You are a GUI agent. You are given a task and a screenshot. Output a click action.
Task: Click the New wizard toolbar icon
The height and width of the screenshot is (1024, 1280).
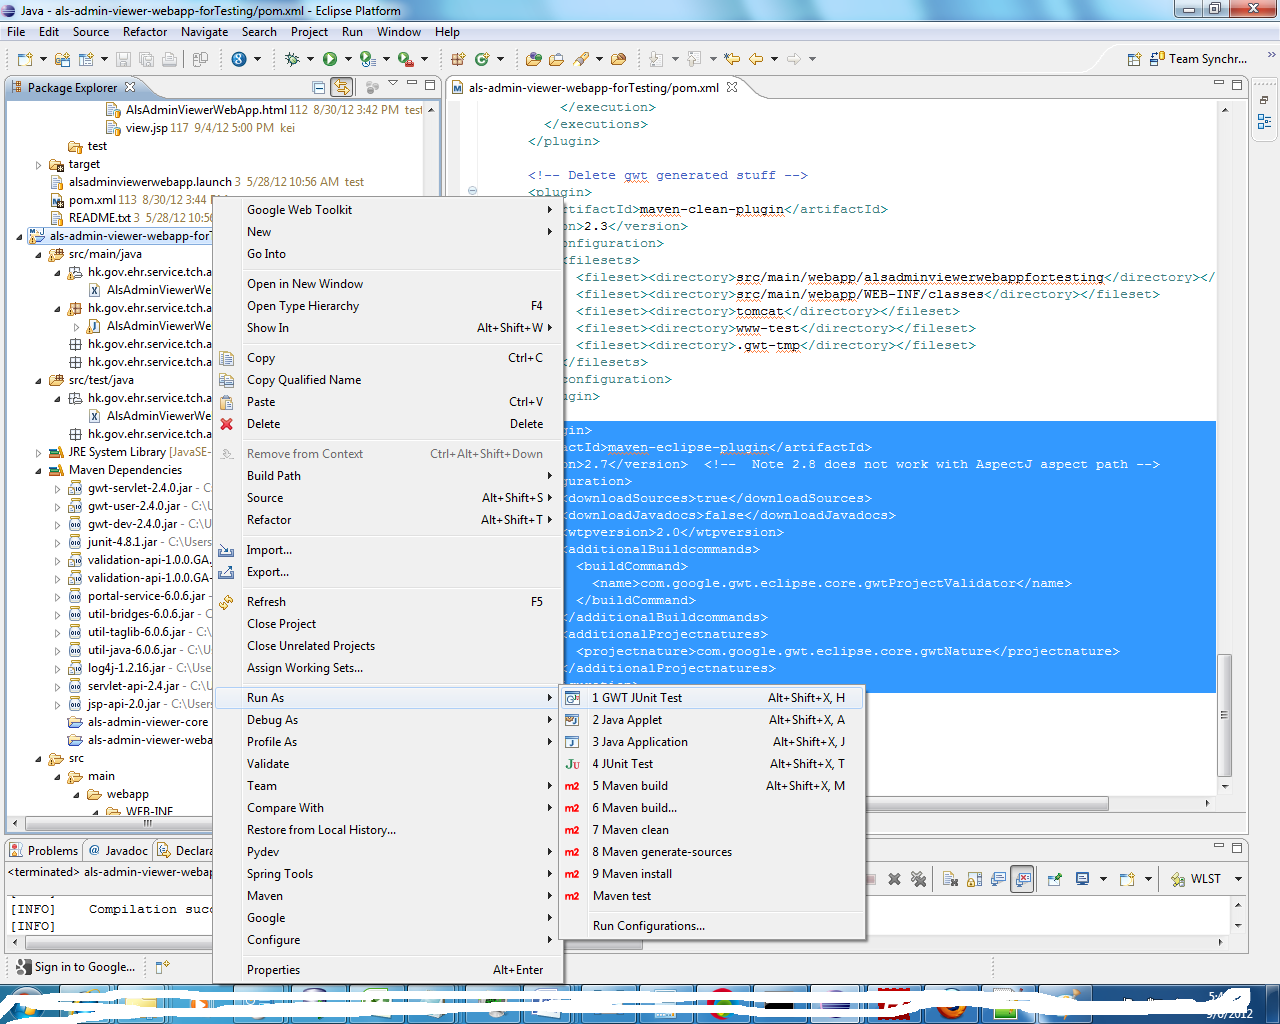tap(25, 59)
